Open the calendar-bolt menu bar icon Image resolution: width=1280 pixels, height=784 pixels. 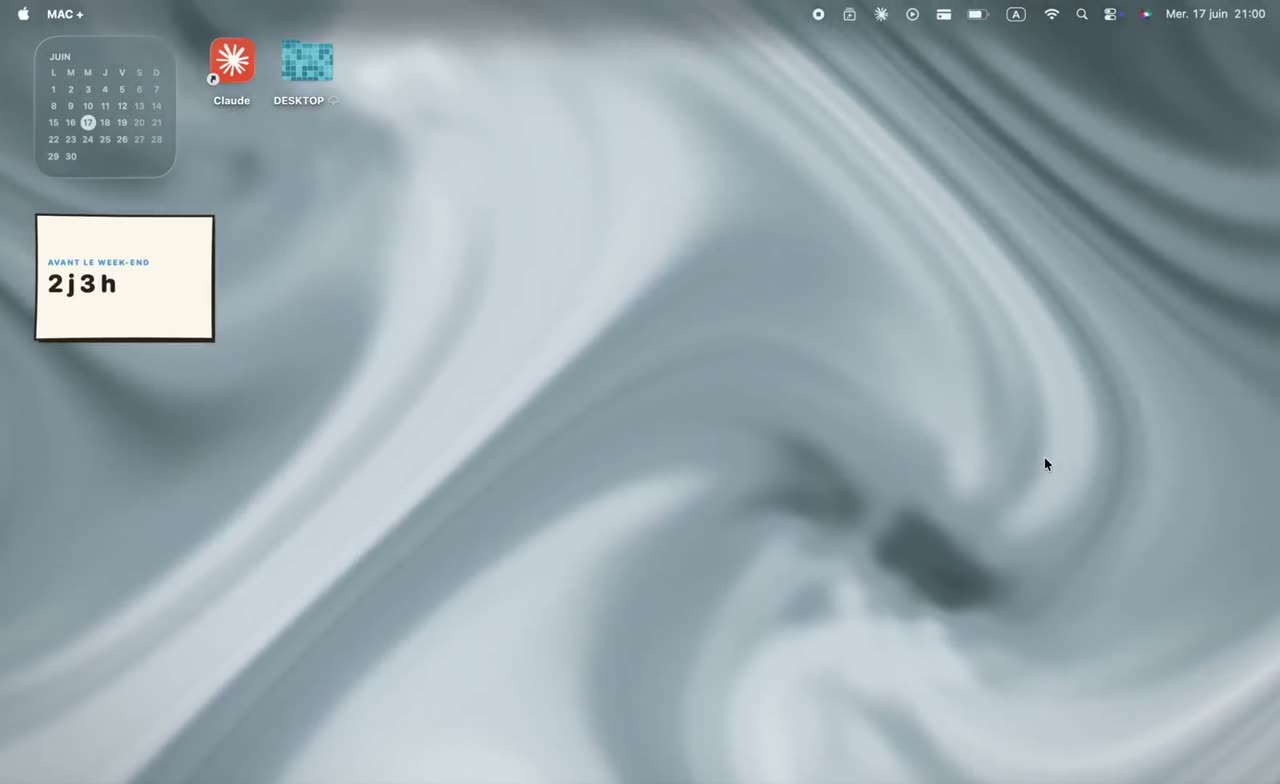(x=849, y=14)
